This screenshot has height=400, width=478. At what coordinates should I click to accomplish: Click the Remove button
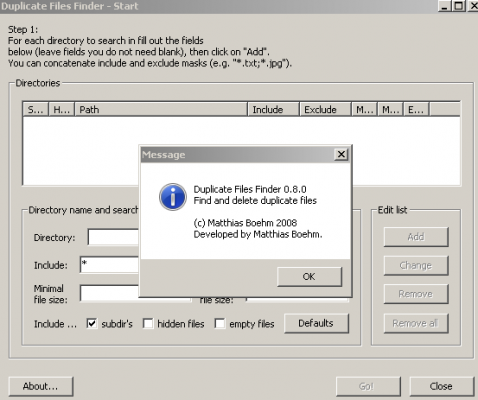coord(416,294)
